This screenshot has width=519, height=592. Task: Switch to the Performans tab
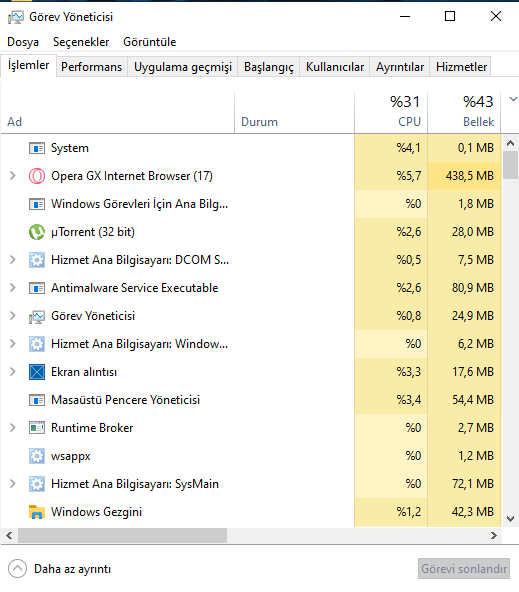(x=92, y=67)
